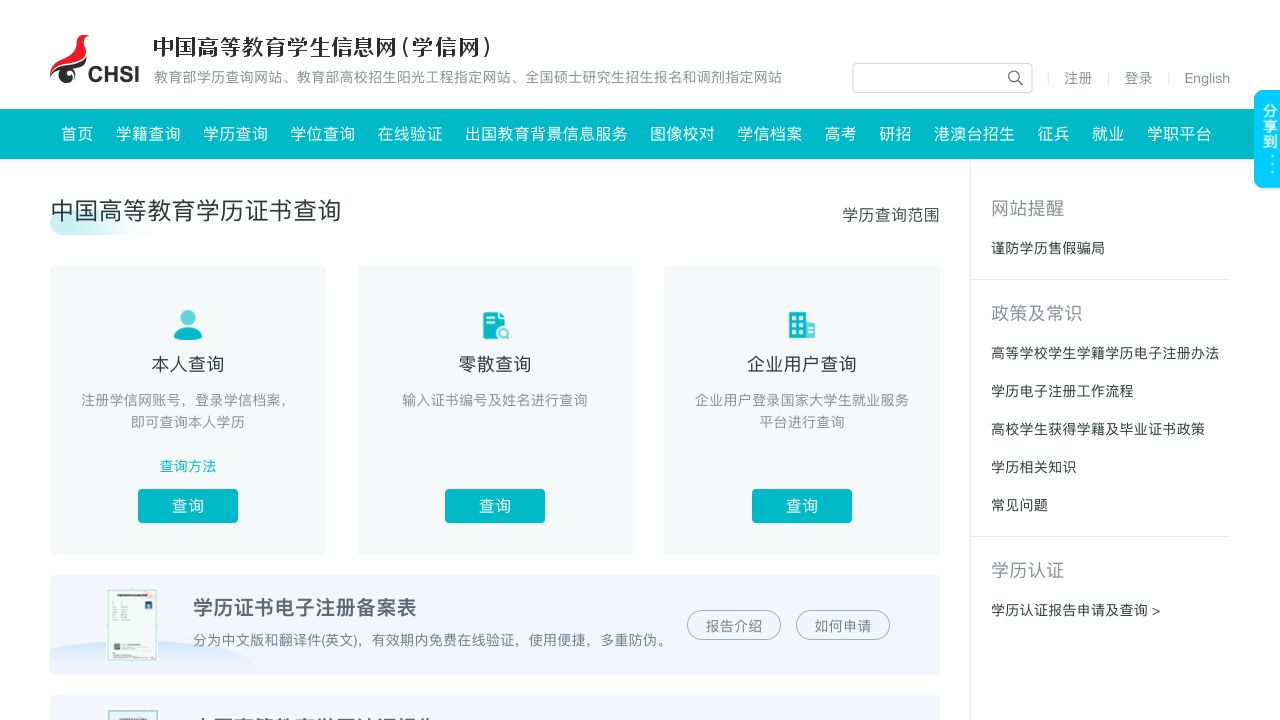The height and width of the screenshot is (720, 1280).
Task: Click 查询方法 link under 本人查询
Action: (188, 466)
